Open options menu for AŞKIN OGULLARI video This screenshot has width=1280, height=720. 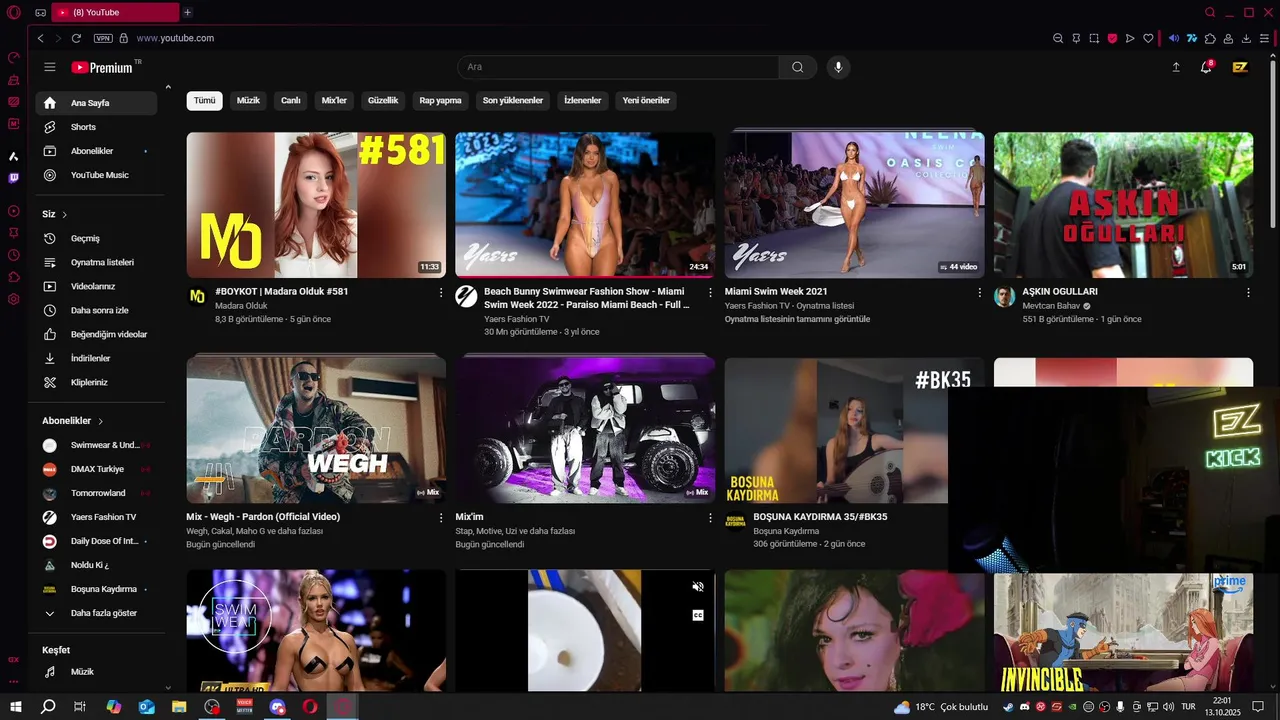[x=1248, y=293]
